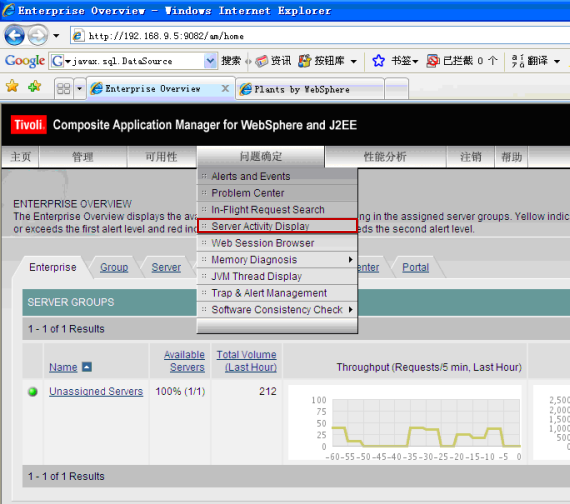Click the 注销 logout menu item
570x504 pixels.
(471, 157)
